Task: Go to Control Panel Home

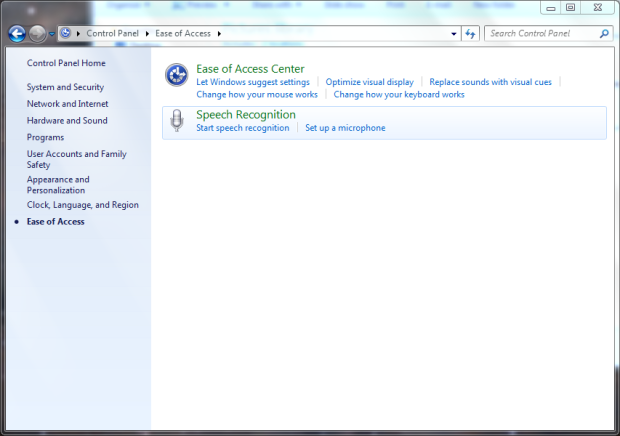Action: click(x=66, y=63)
